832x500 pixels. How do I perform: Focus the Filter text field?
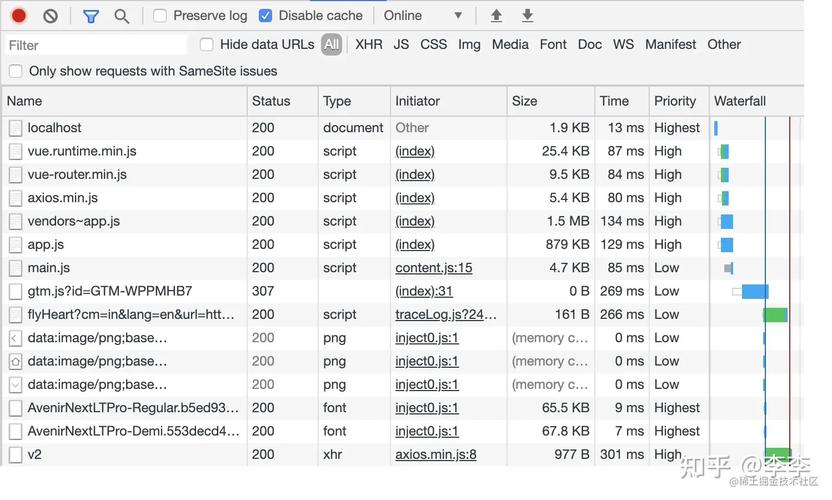pyautogui.click(x=97, y=46)
